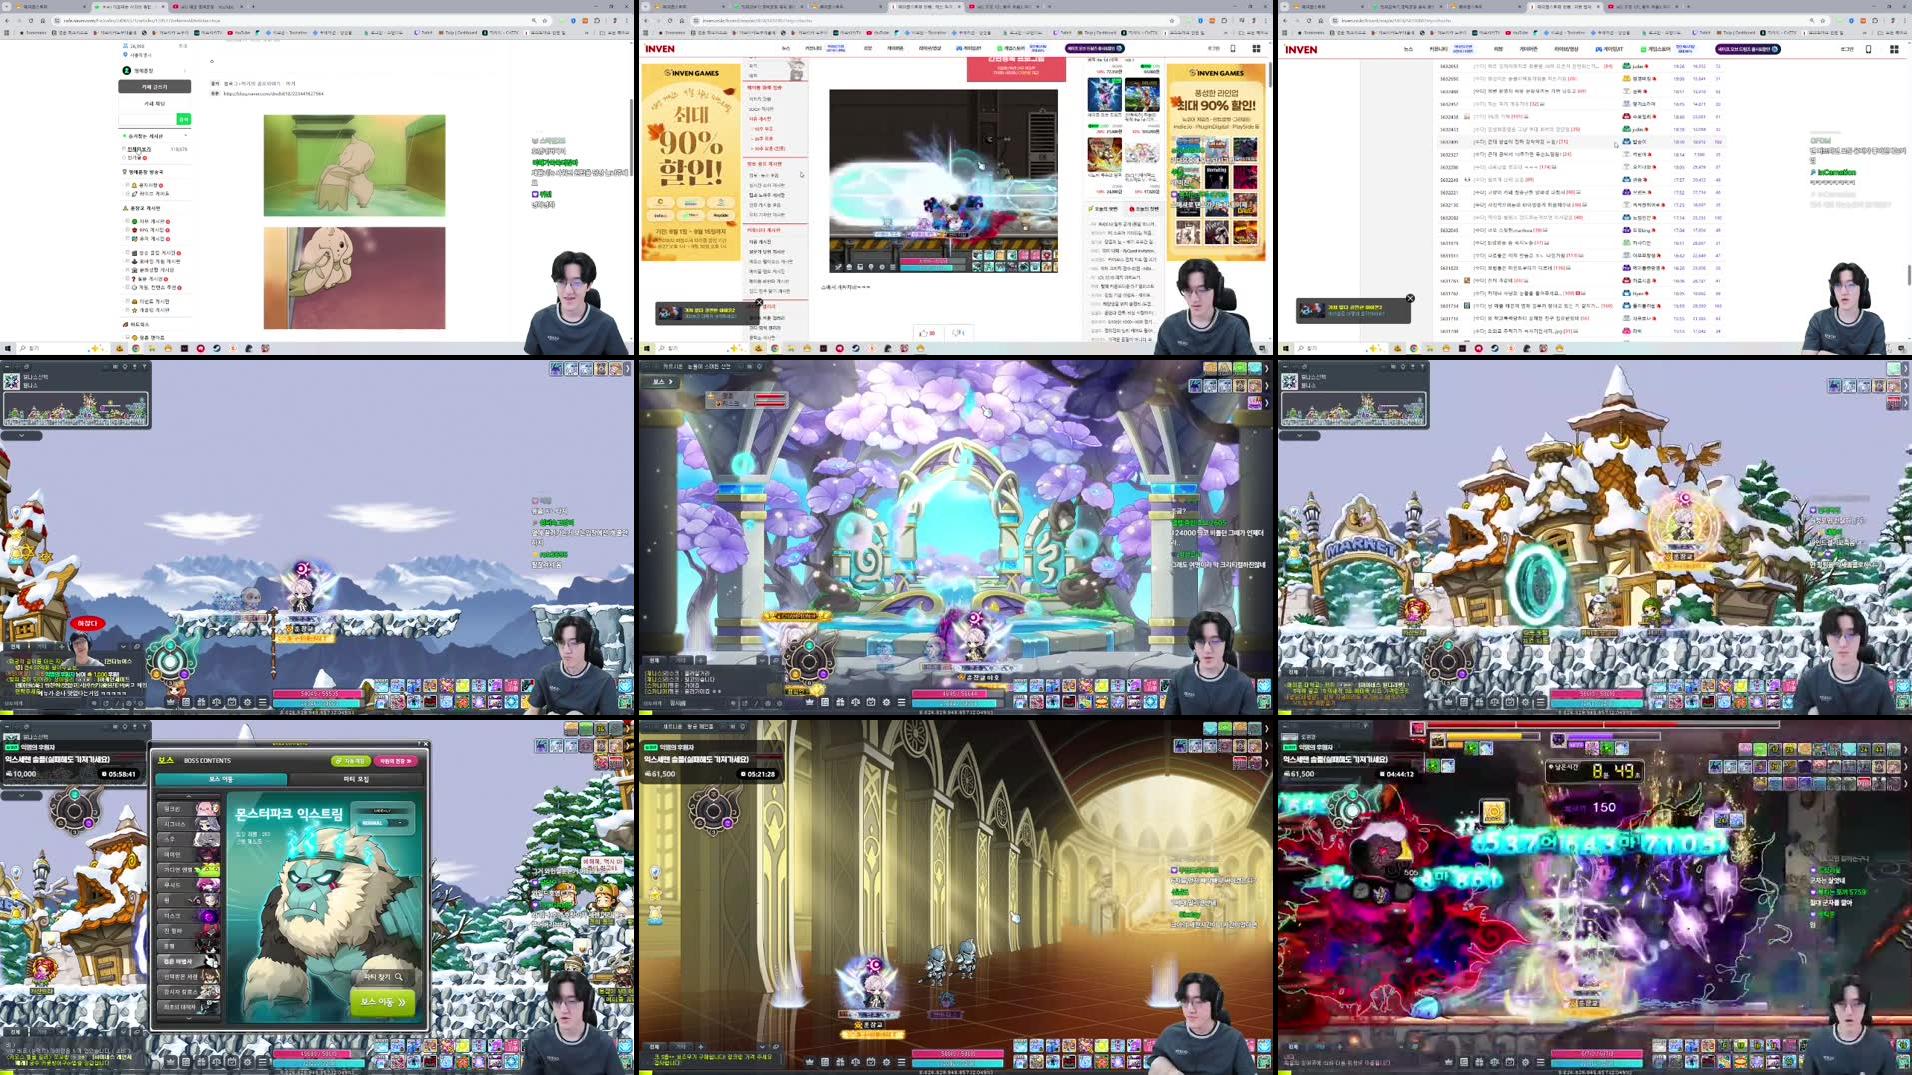Click scrollbar thumb in top-right browser
1912x1075 pixels.
point(1909,274)
